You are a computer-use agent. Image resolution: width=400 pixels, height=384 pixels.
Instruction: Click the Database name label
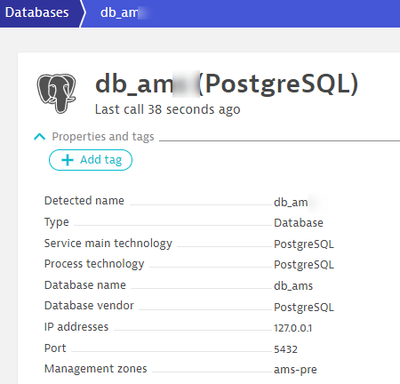[85, 285]
